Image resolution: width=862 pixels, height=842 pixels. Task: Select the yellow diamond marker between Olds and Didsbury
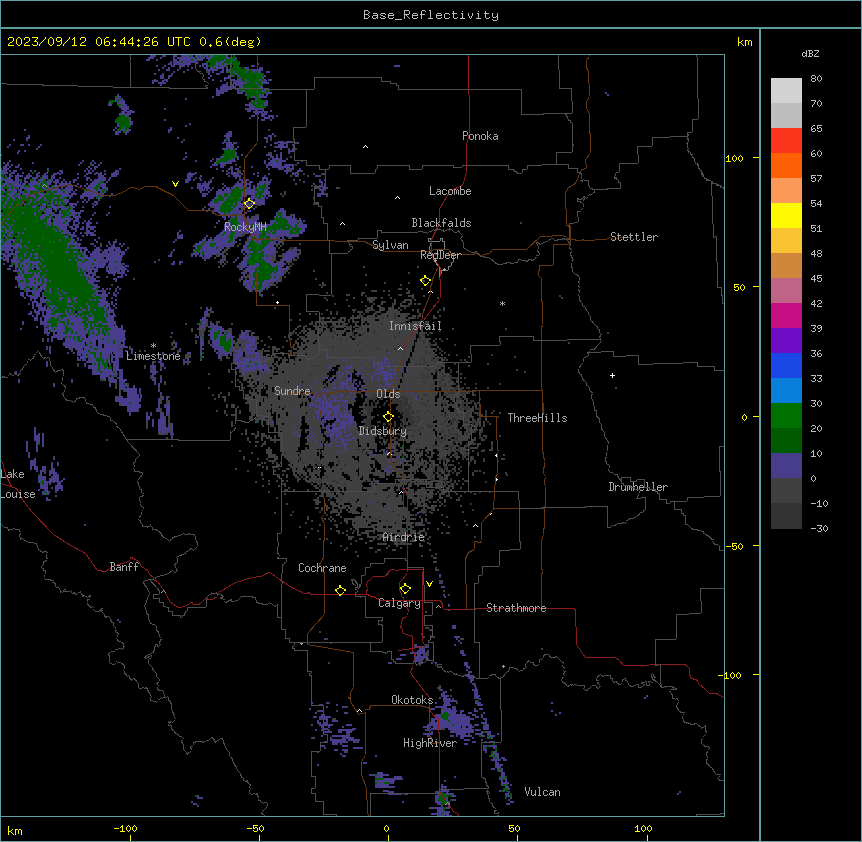(389, 416)
